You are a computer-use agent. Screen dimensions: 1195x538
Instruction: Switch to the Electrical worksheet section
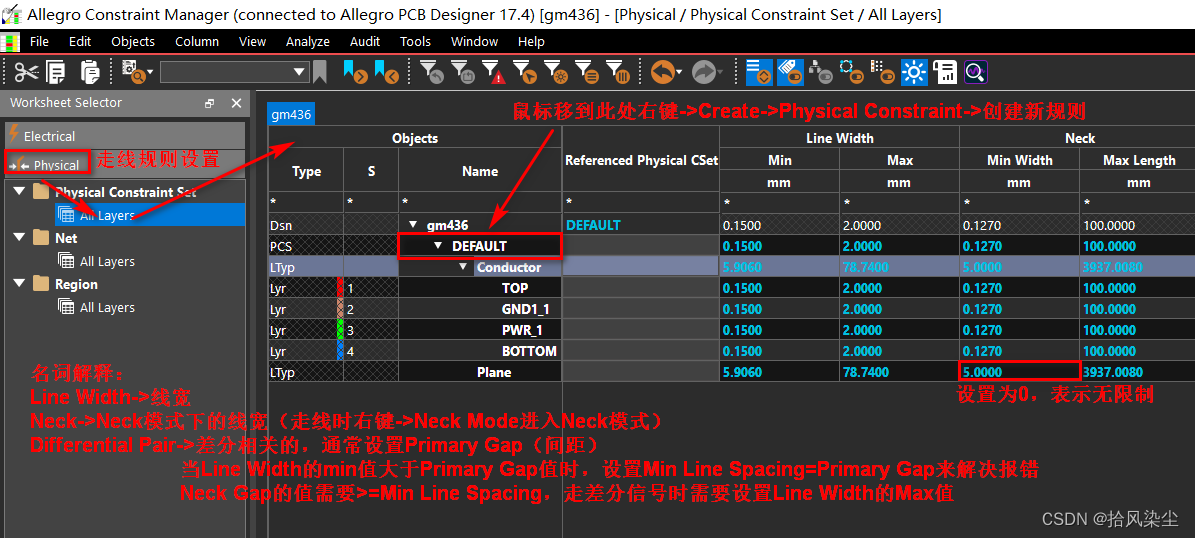125,136
